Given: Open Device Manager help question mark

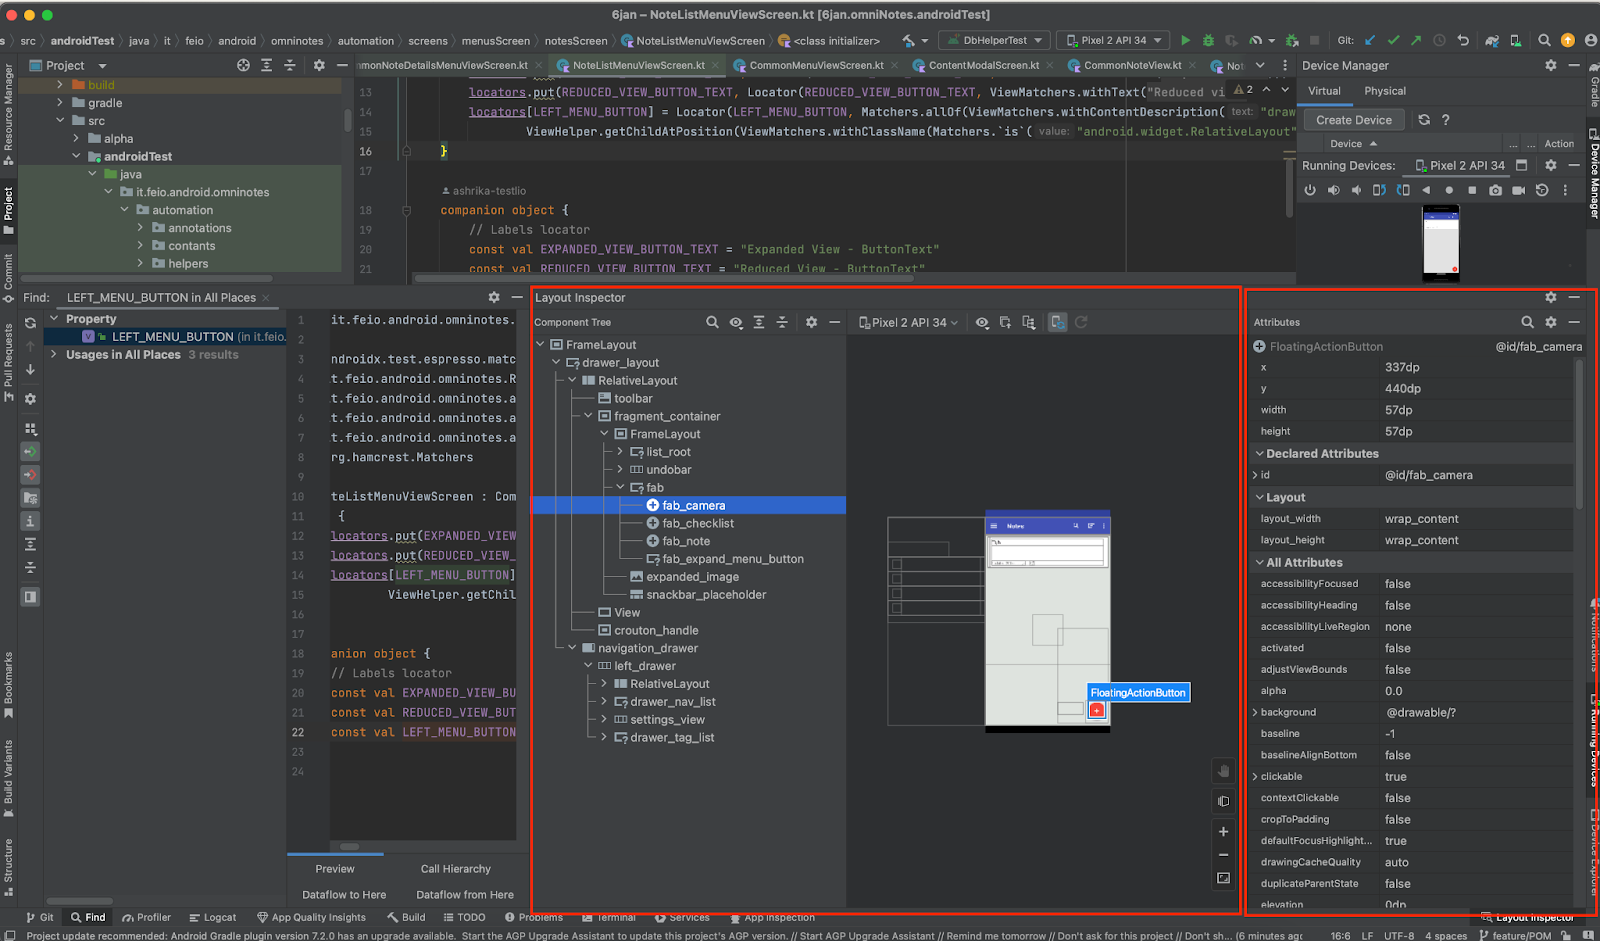Looking at the screenshot, I should (x=1445, y=120).
